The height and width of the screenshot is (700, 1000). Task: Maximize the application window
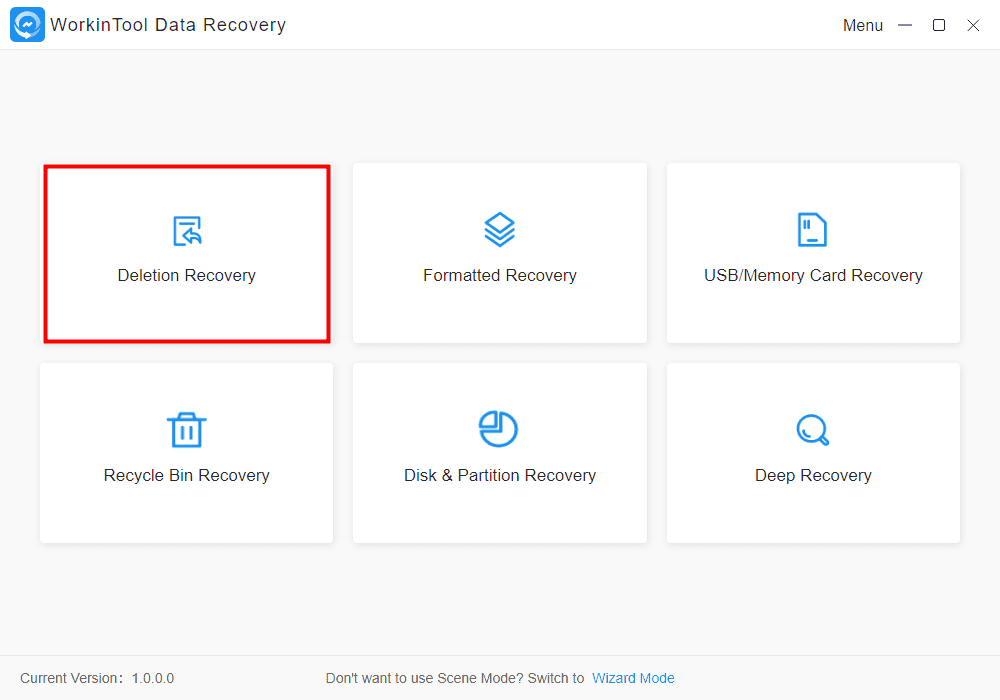tap(939, 25)
